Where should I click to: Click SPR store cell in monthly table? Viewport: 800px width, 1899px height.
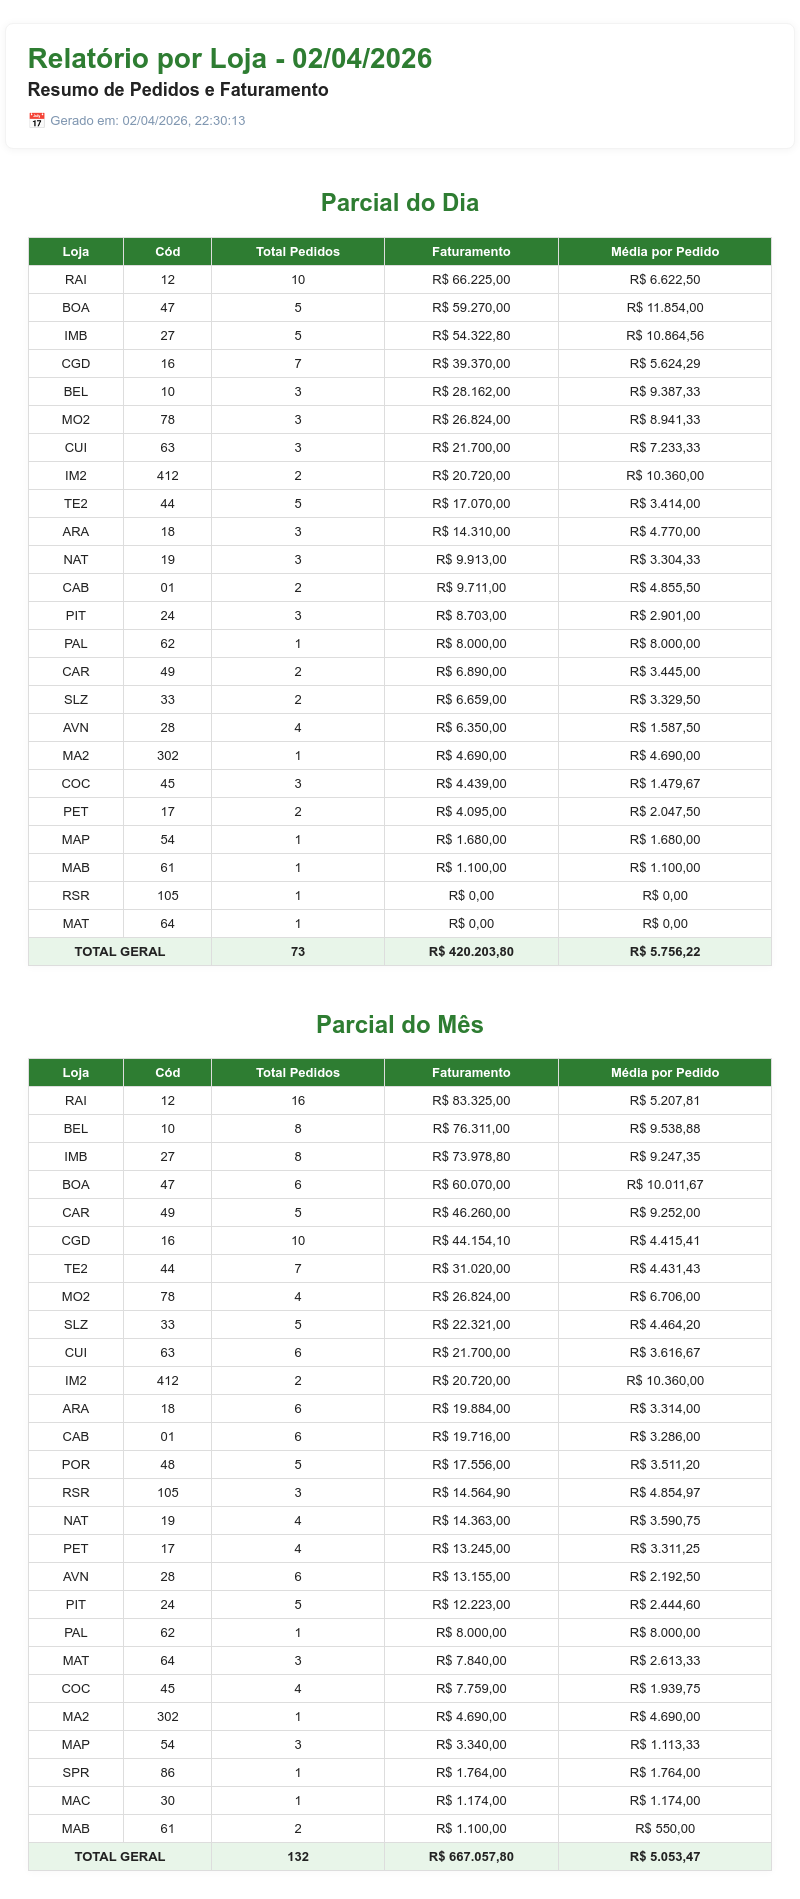click(76, 1773)
